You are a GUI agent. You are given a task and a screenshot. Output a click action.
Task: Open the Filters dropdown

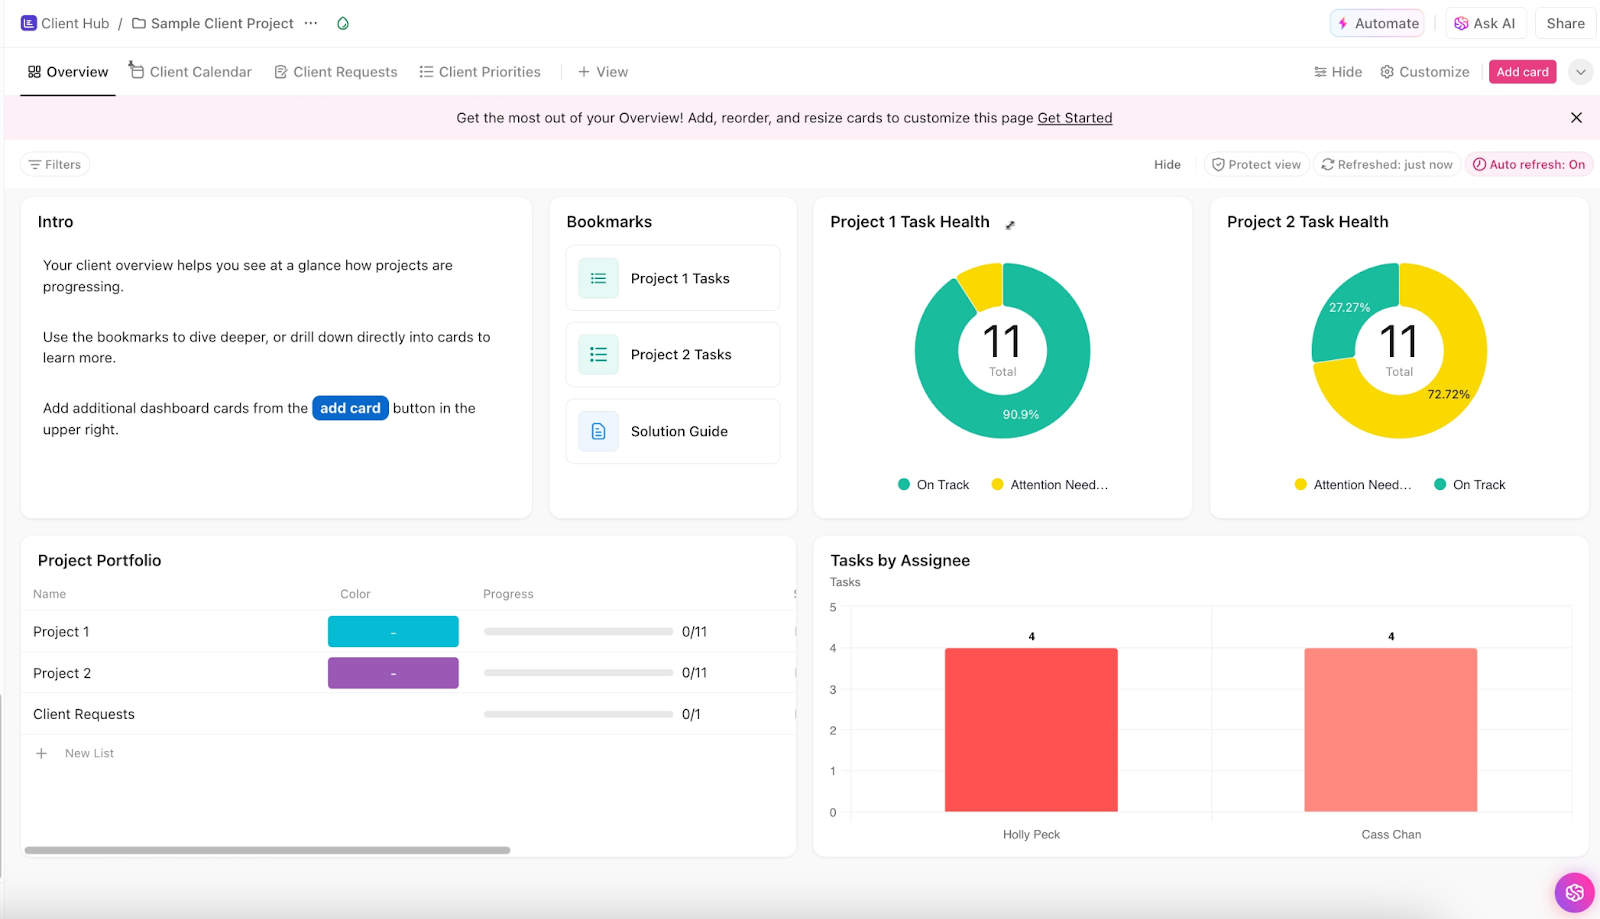(x=55, y=165)
